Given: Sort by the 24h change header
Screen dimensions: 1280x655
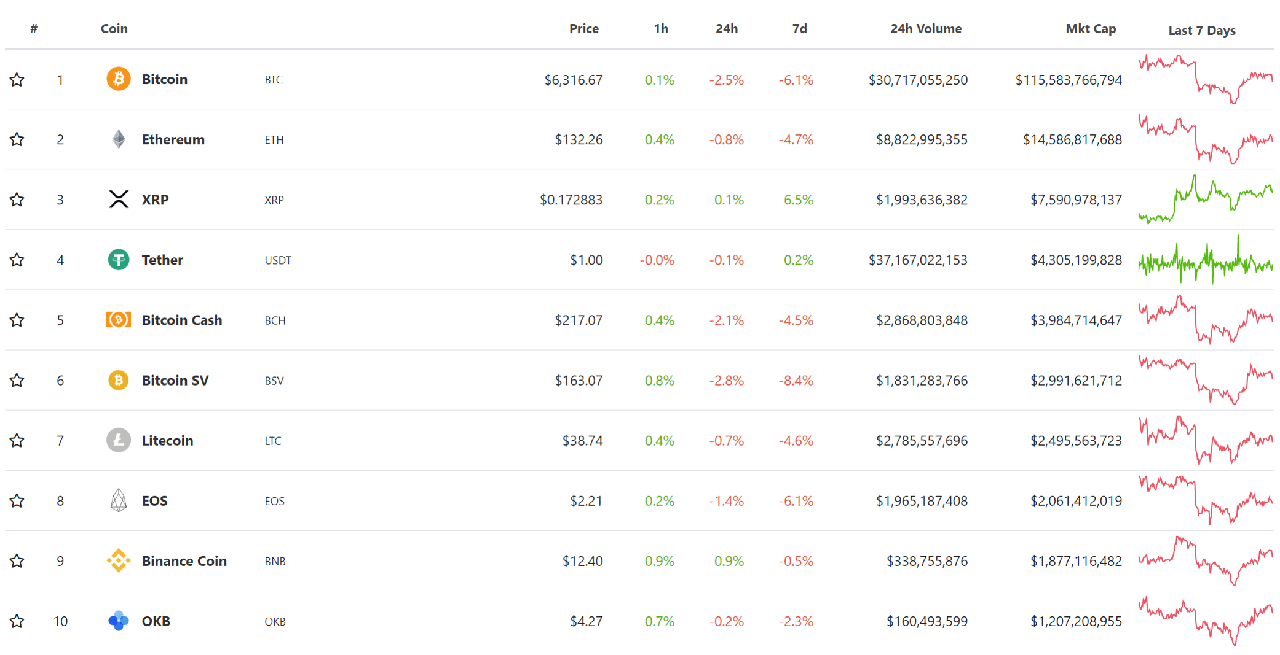Looking at the screenshot, I should pos(727,29).
